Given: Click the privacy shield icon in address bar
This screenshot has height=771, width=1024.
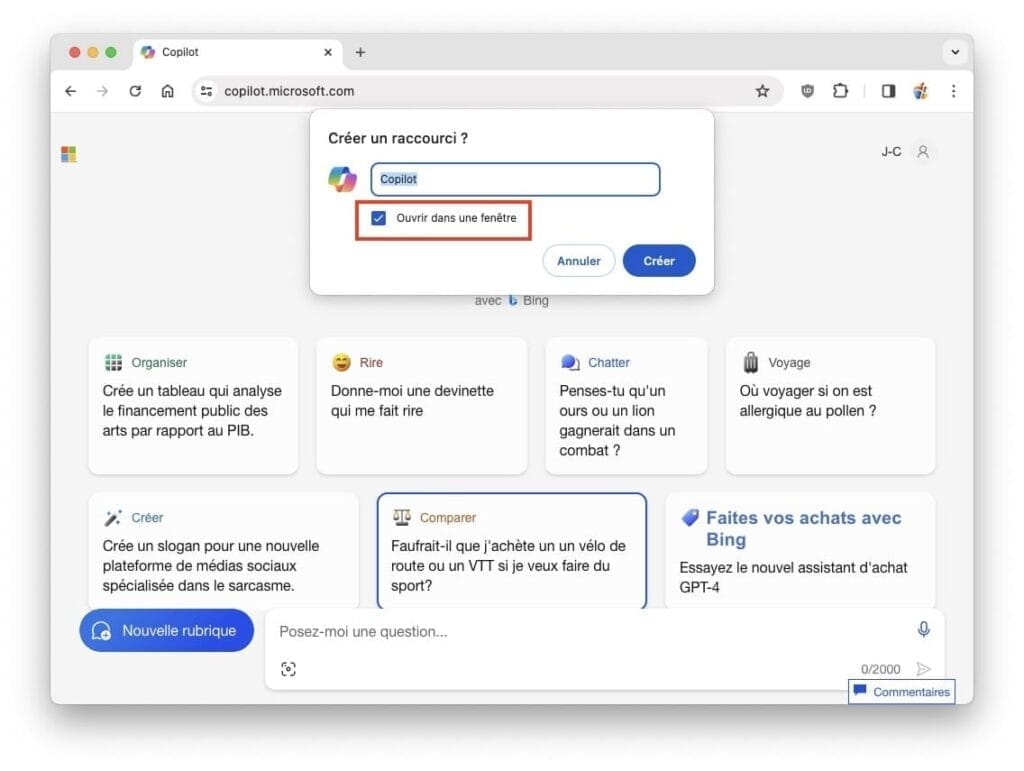Looking at the screenshot, I should (x=806, y=90).
